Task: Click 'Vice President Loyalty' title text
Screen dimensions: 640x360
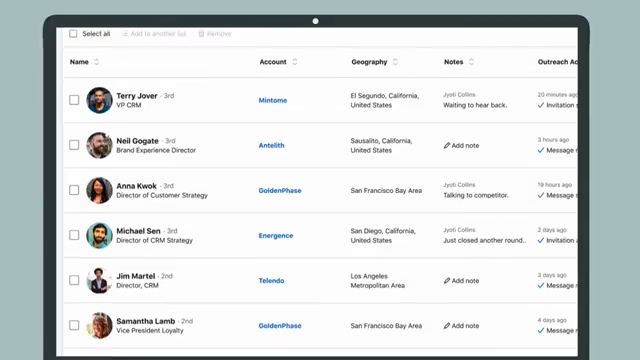Action: coord(150,331)
